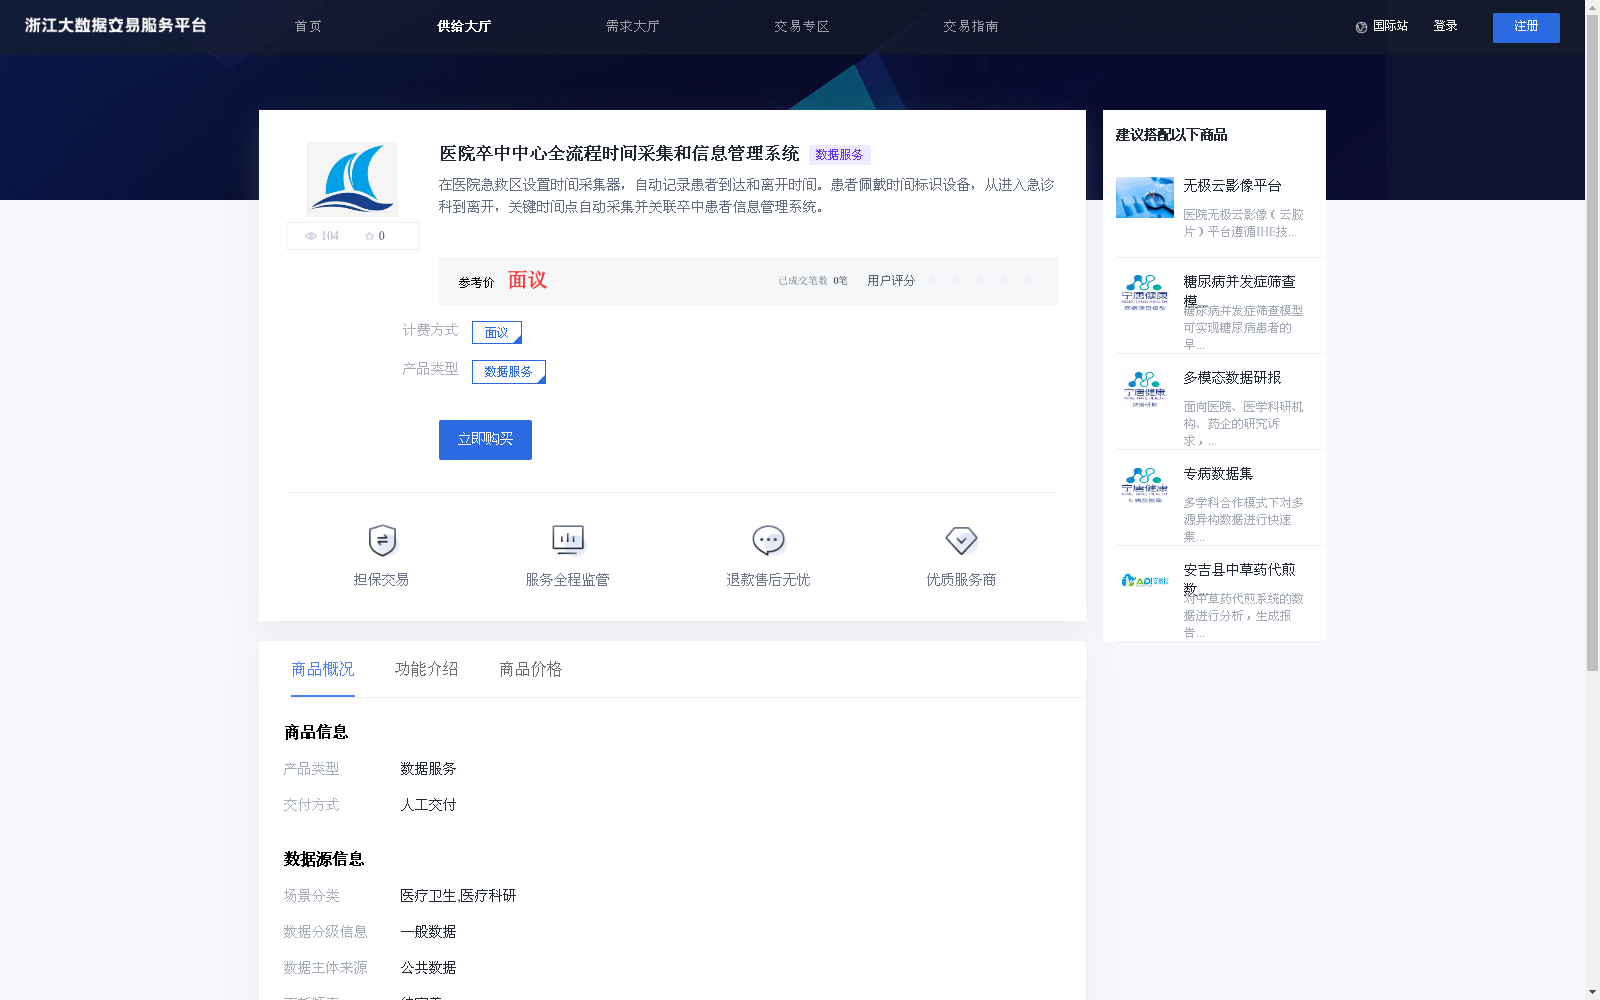1600x1000 pixels.
Task: Click the 注册 button
Action: click(1526, 28)
